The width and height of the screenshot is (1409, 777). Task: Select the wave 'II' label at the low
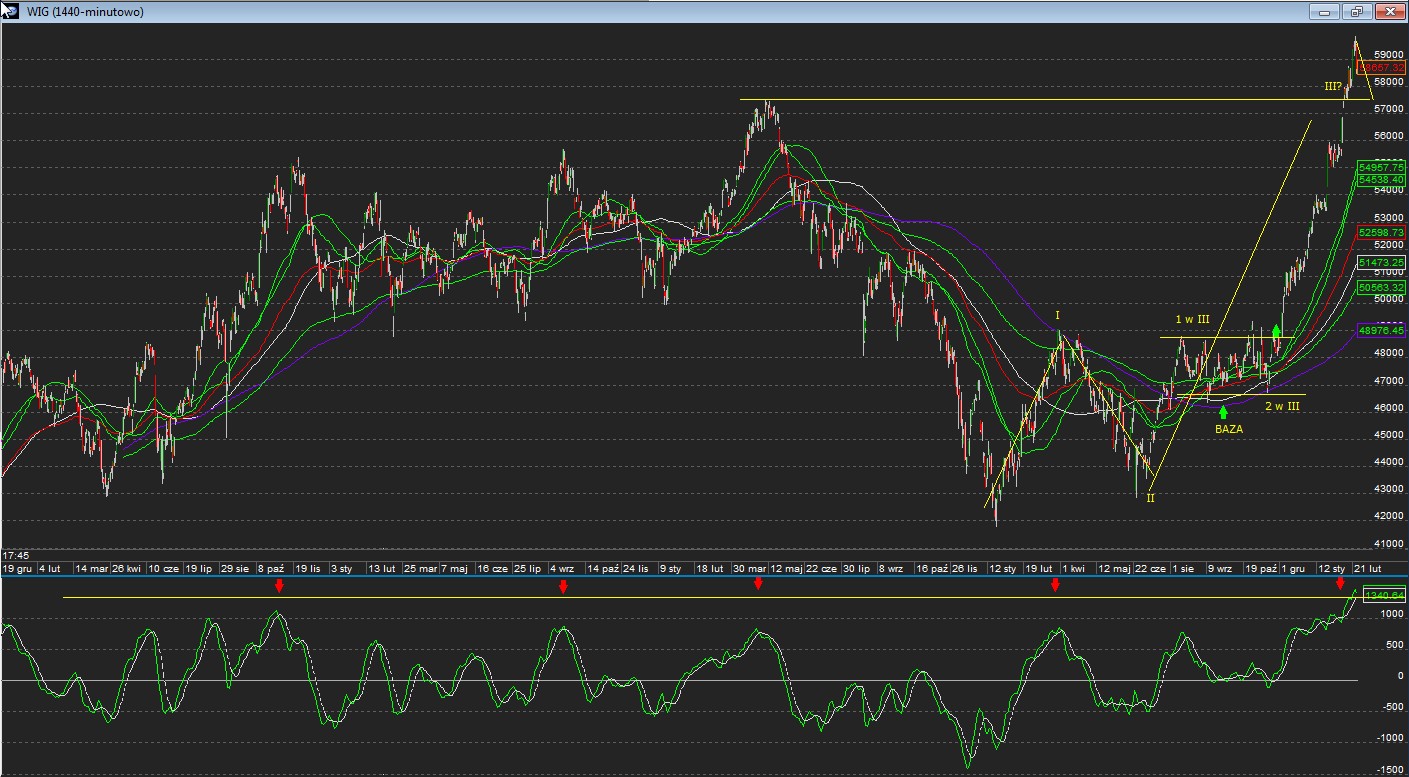[1150, 497]
